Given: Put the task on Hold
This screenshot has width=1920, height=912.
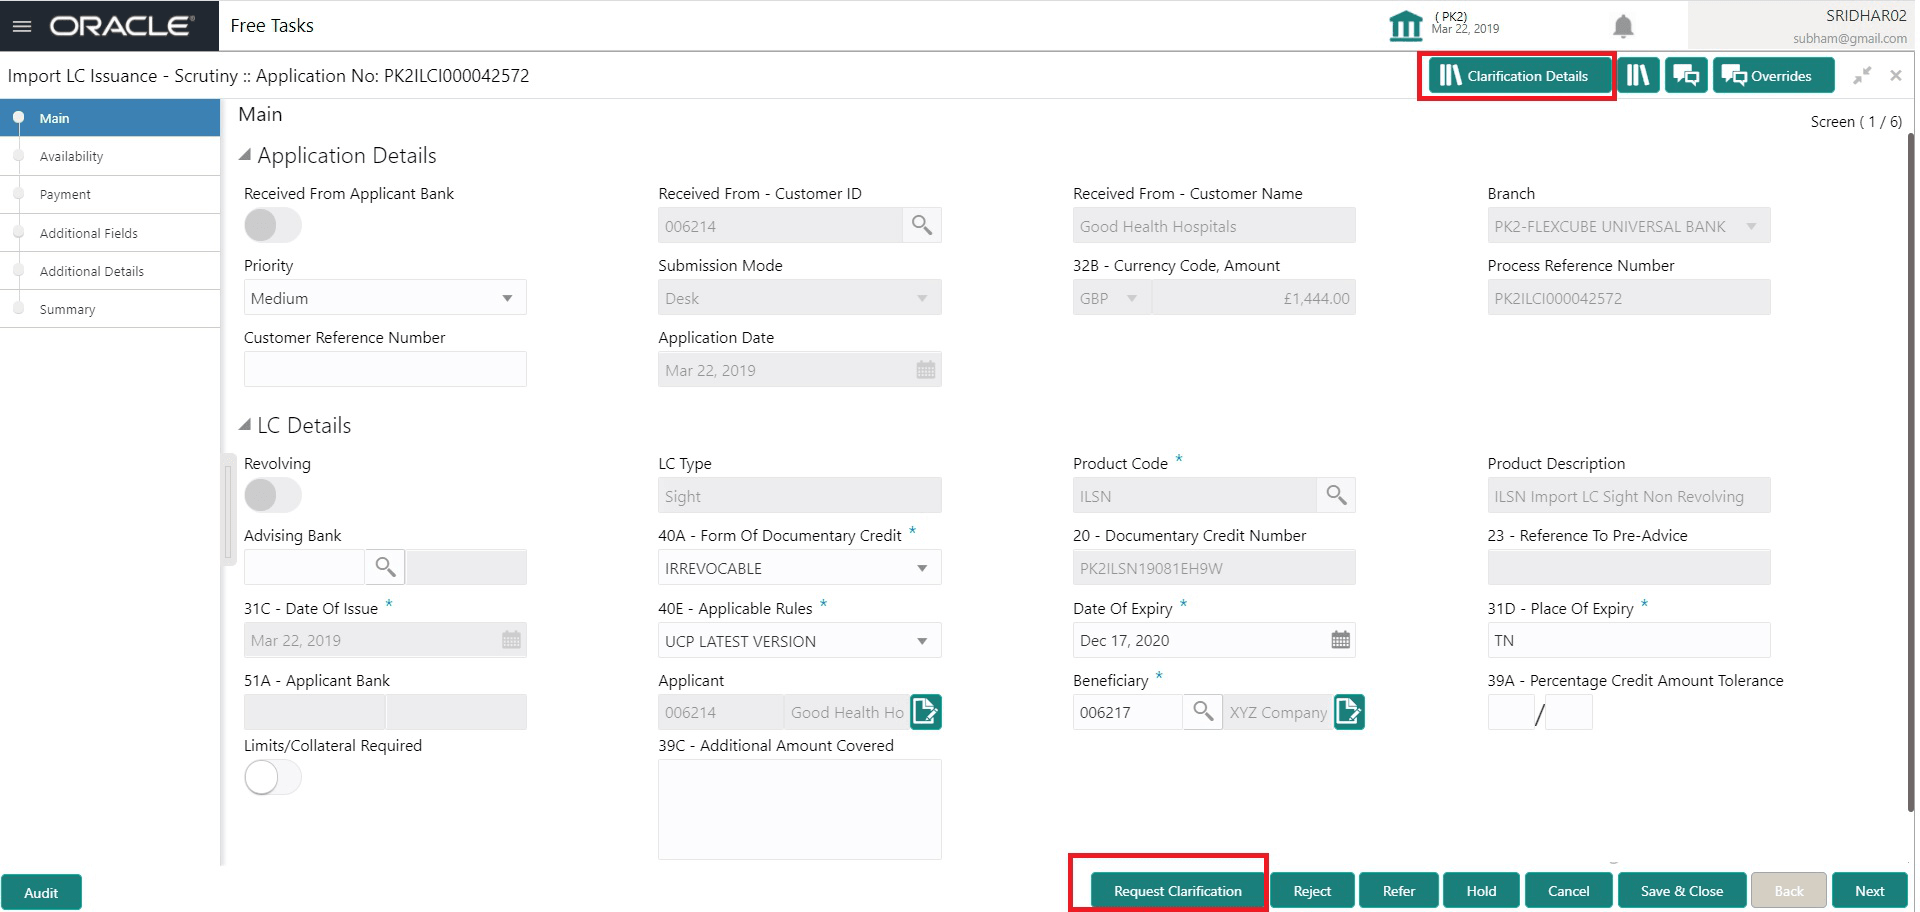Looking at the screenshot, I should 1481,890.
